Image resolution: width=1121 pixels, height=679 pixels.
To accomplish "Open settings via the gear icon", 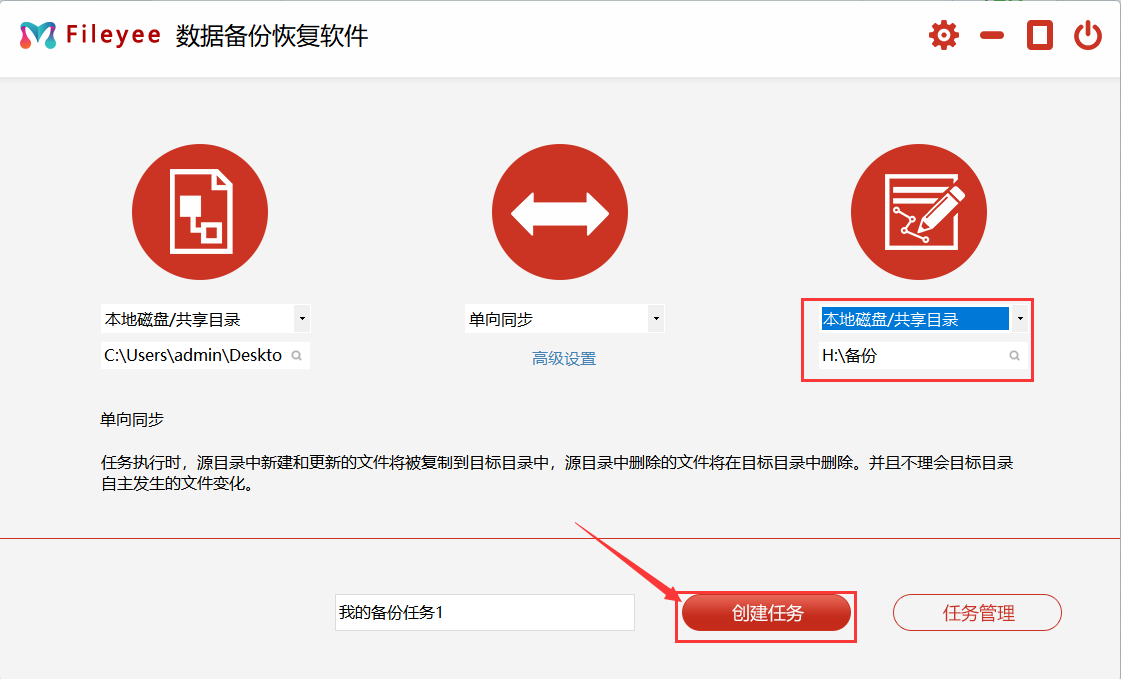I will pos(943,37).
